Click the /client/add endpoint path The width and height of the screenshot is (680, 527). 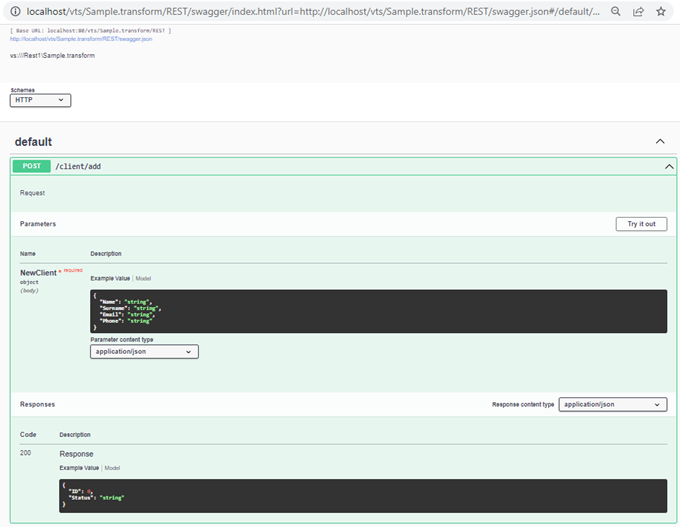(x=78, y=167)
